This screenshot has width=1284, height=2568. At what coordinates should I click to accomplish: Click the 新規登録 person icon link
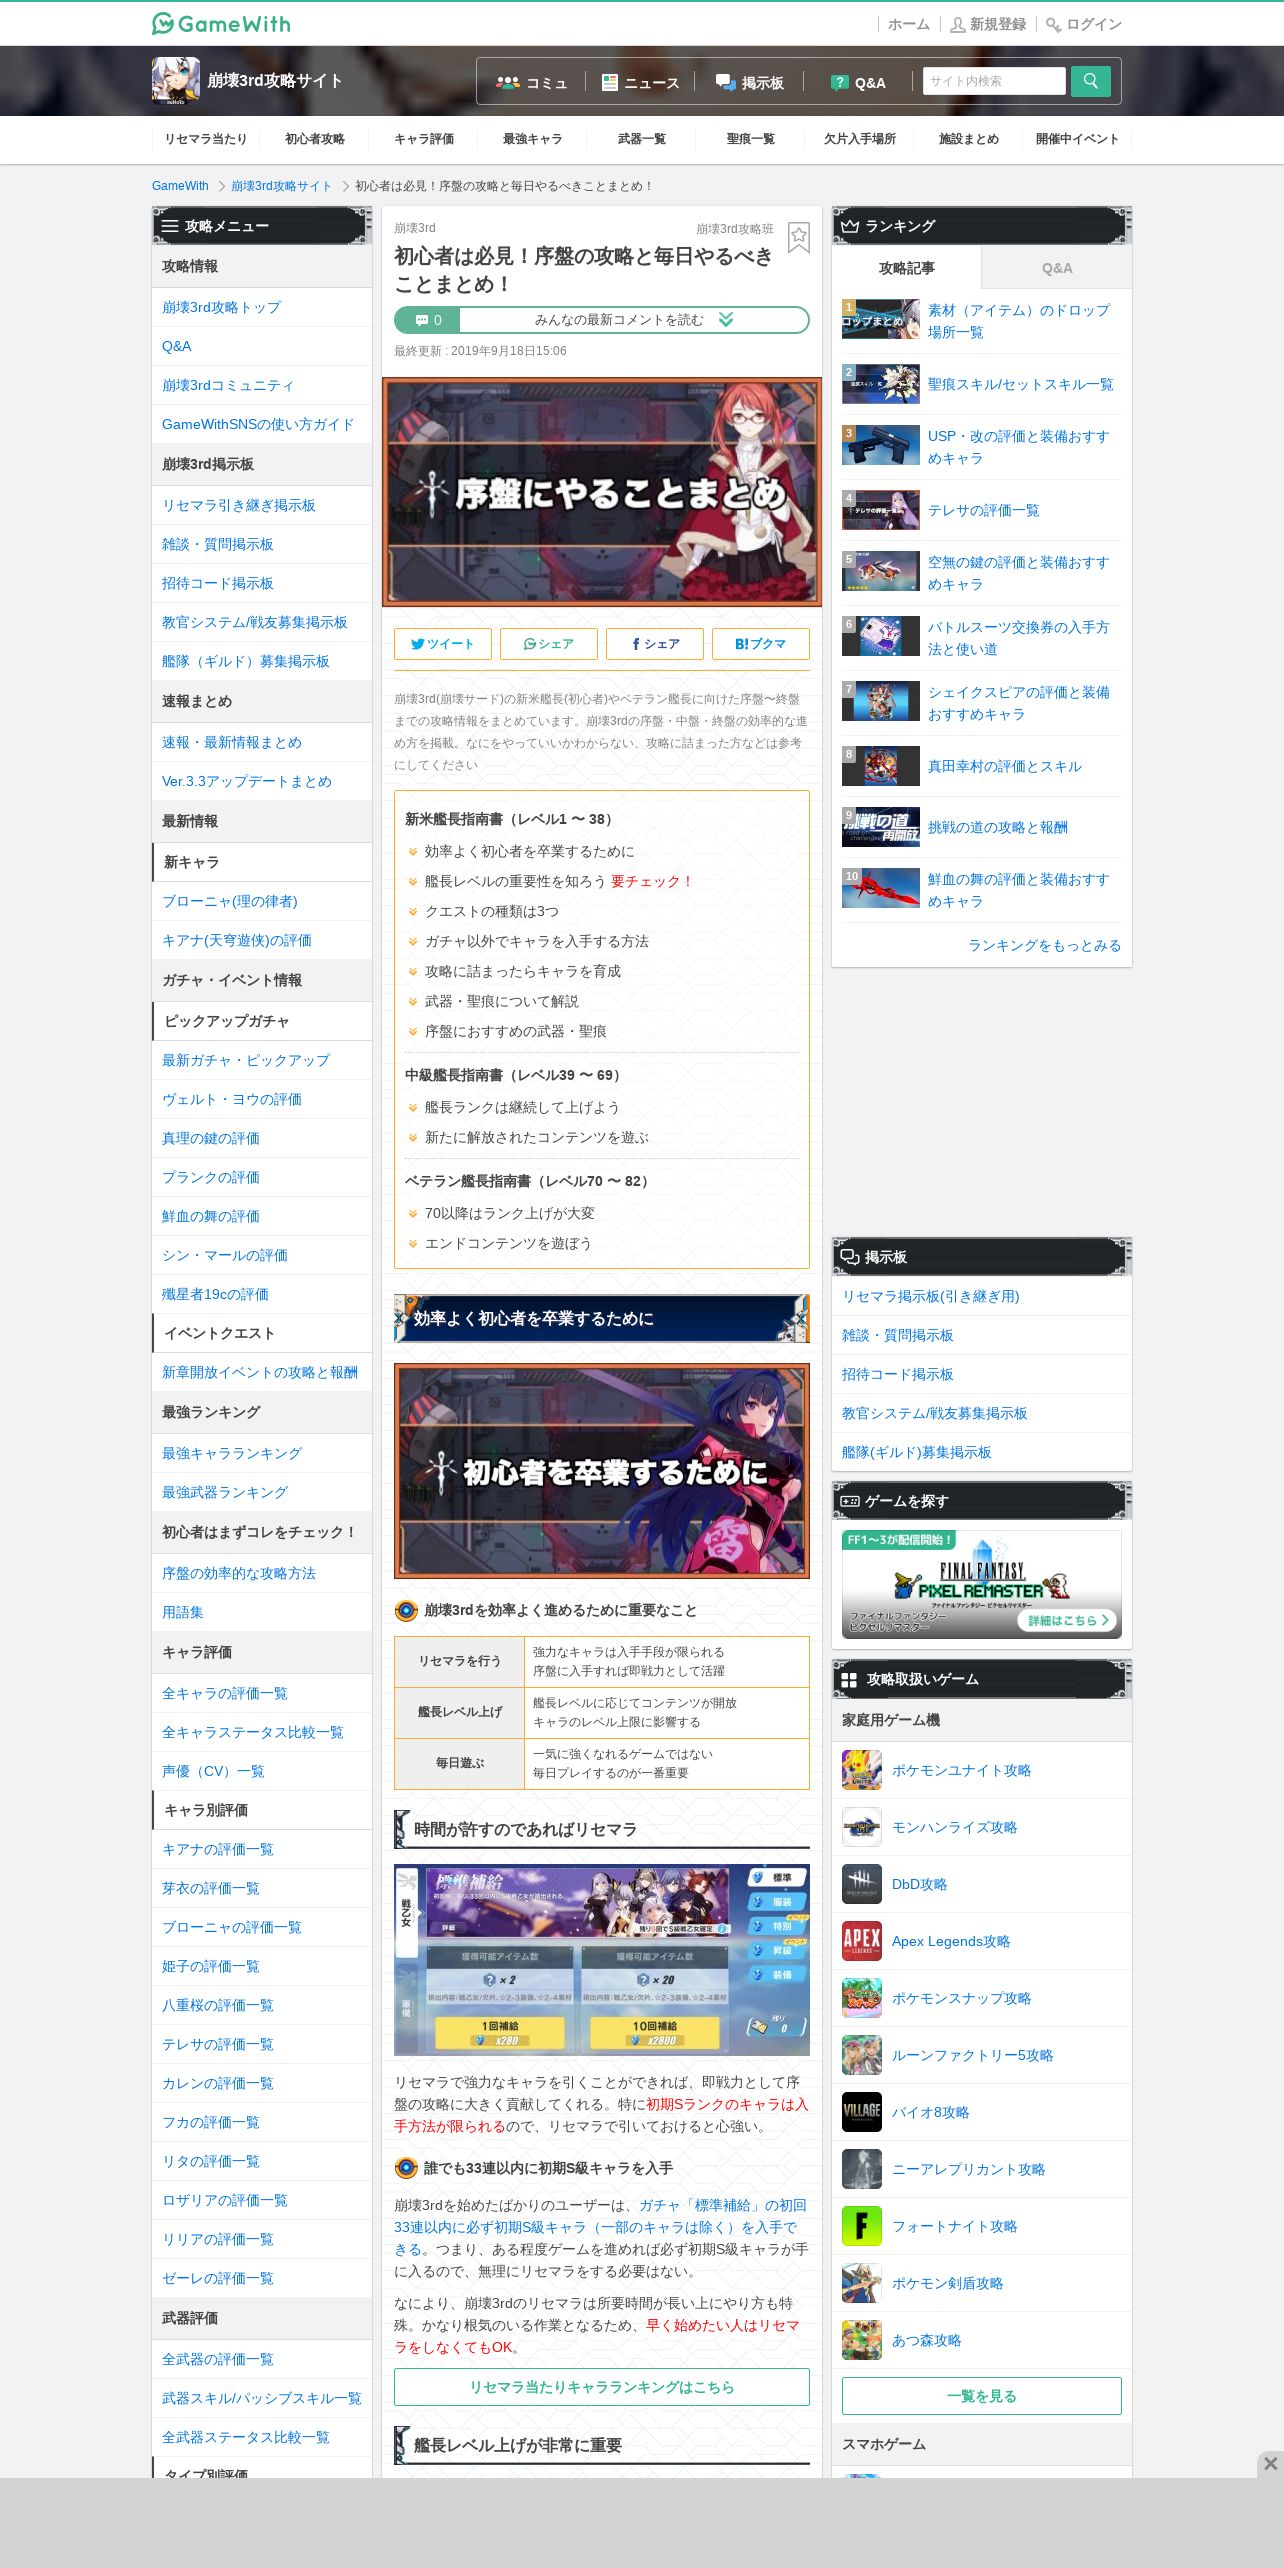point(988,24)
